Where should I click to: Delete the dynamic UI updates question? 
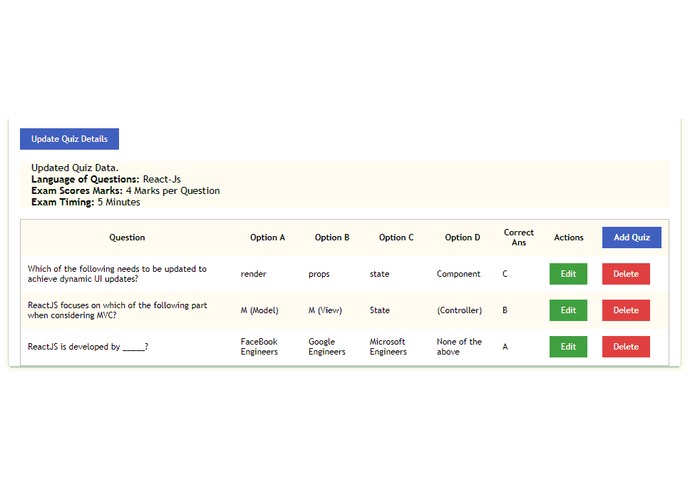coord(626,274)
